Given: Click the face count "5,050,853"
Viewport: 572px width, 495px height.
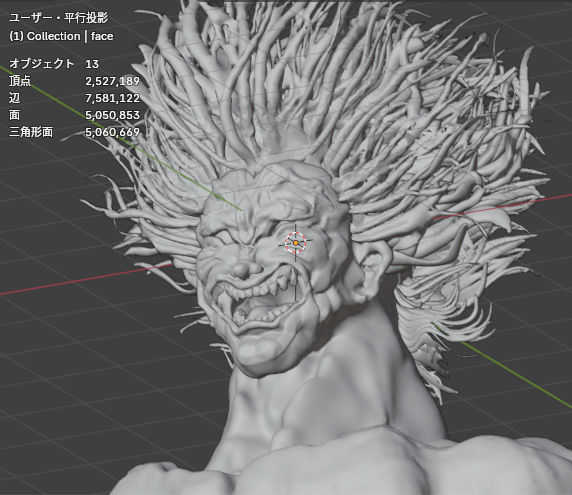Looking at the screenshot, I should click(112, 115).
